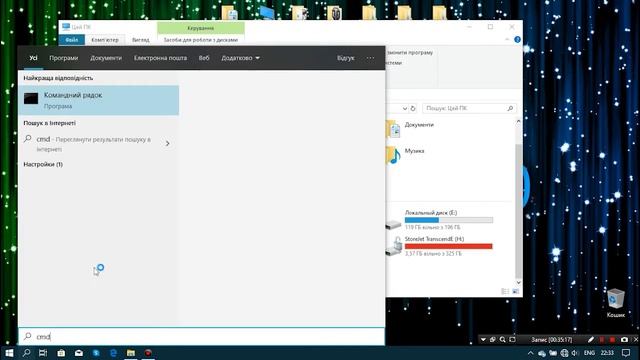Click the taskbar search magnifier icon
Image resolution: width=640 pixels, height=360 pixels.
pyautogui.click(x=27, y=353)
